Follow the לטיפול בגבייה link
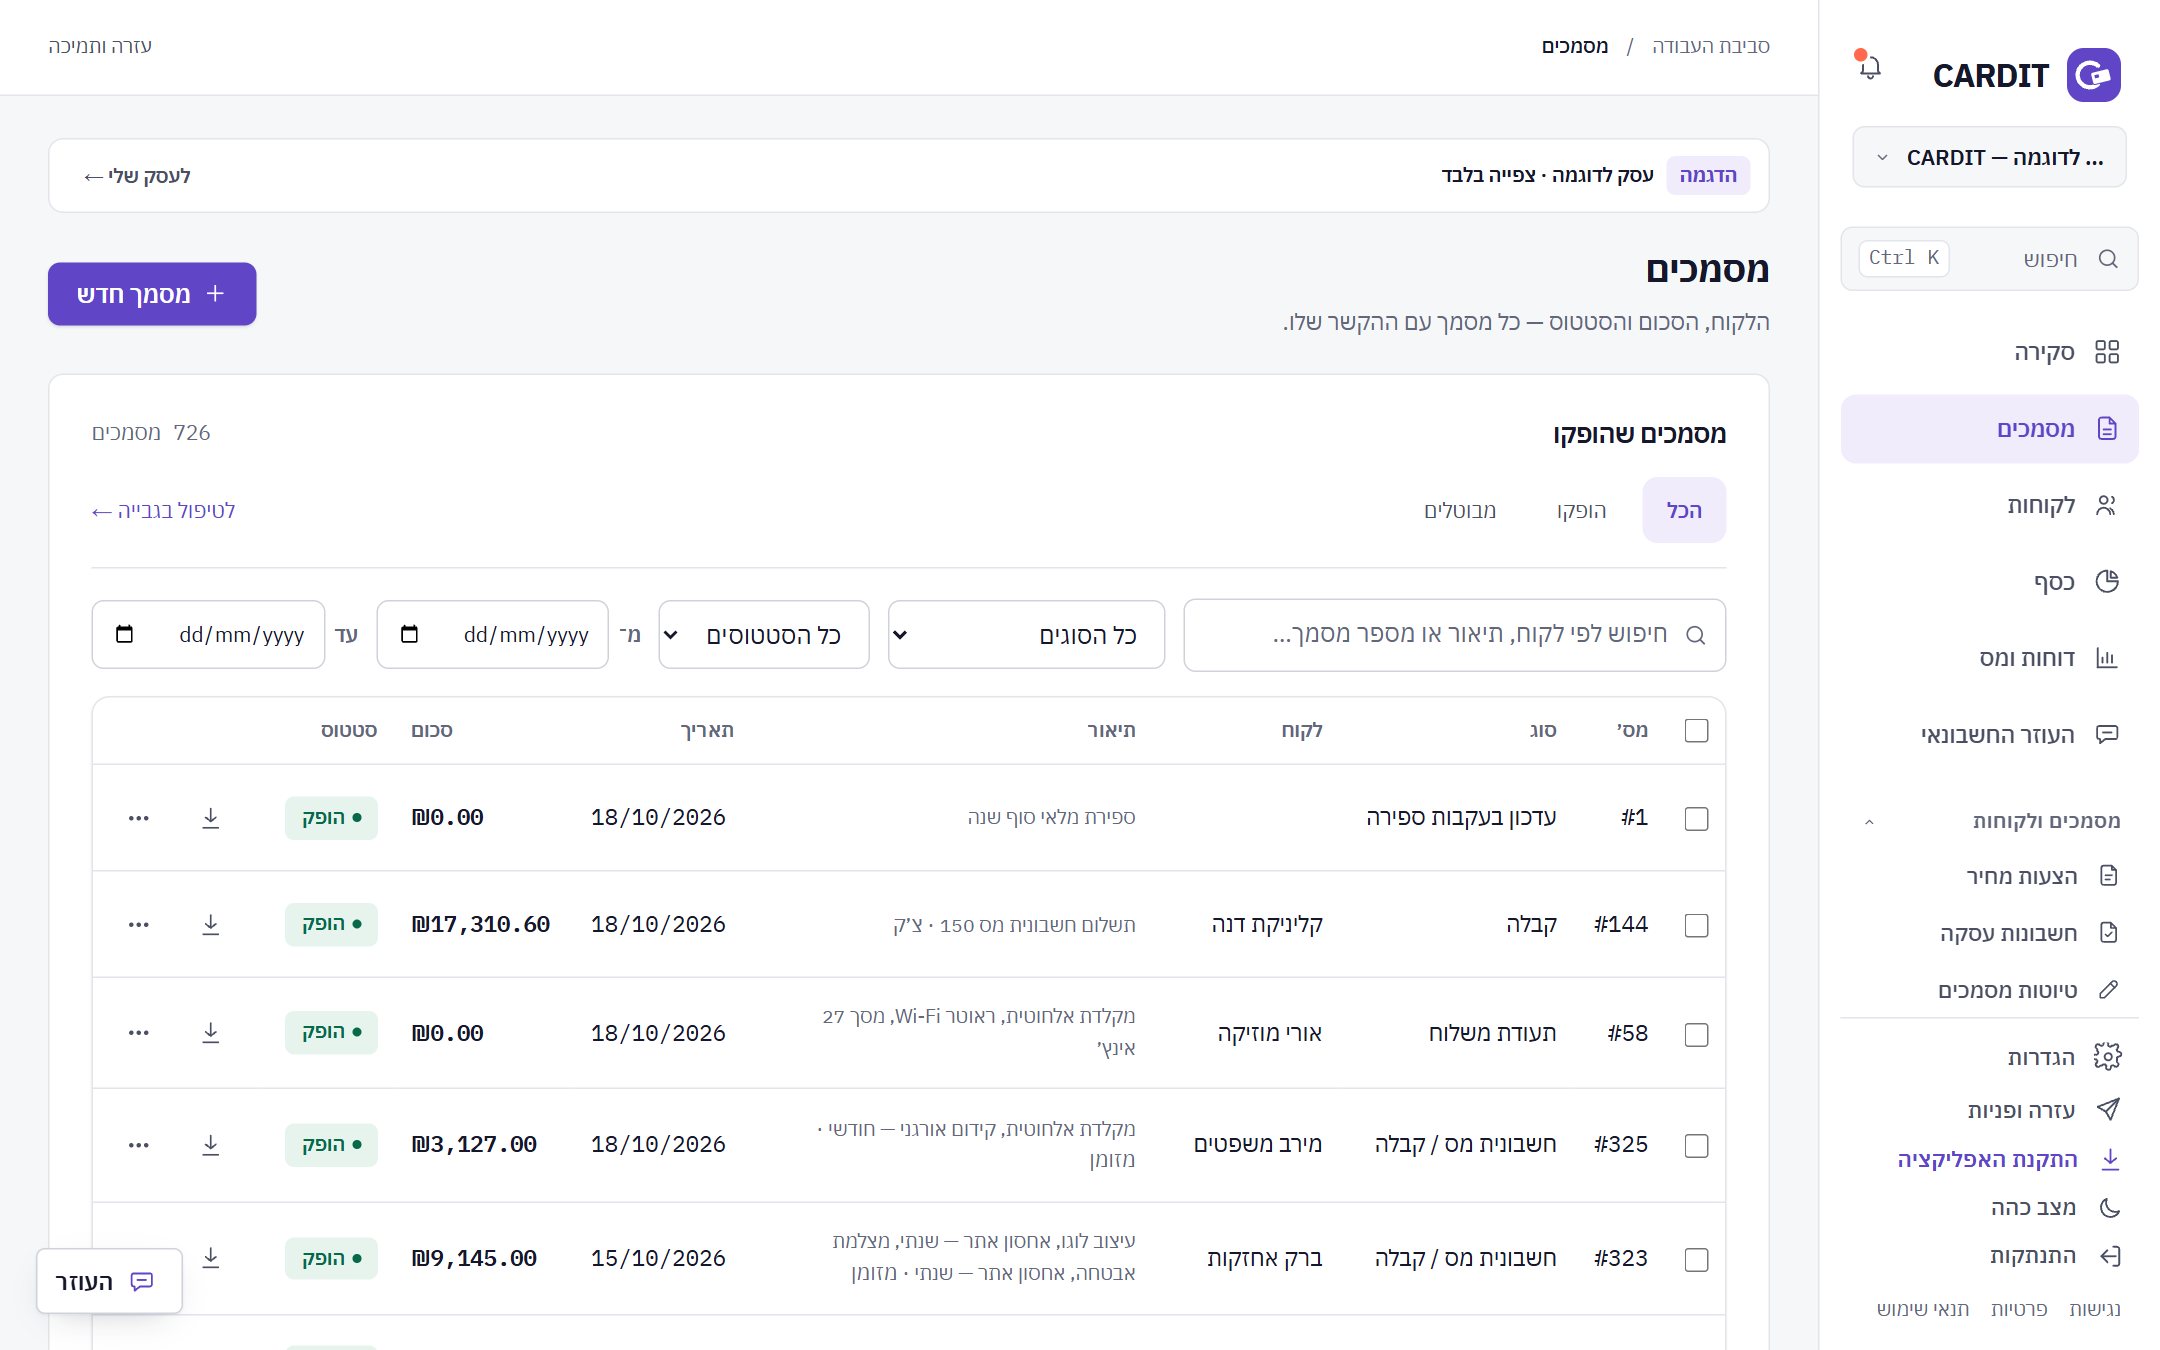This screenshot has width=2160, height=1350. point(163,511)
